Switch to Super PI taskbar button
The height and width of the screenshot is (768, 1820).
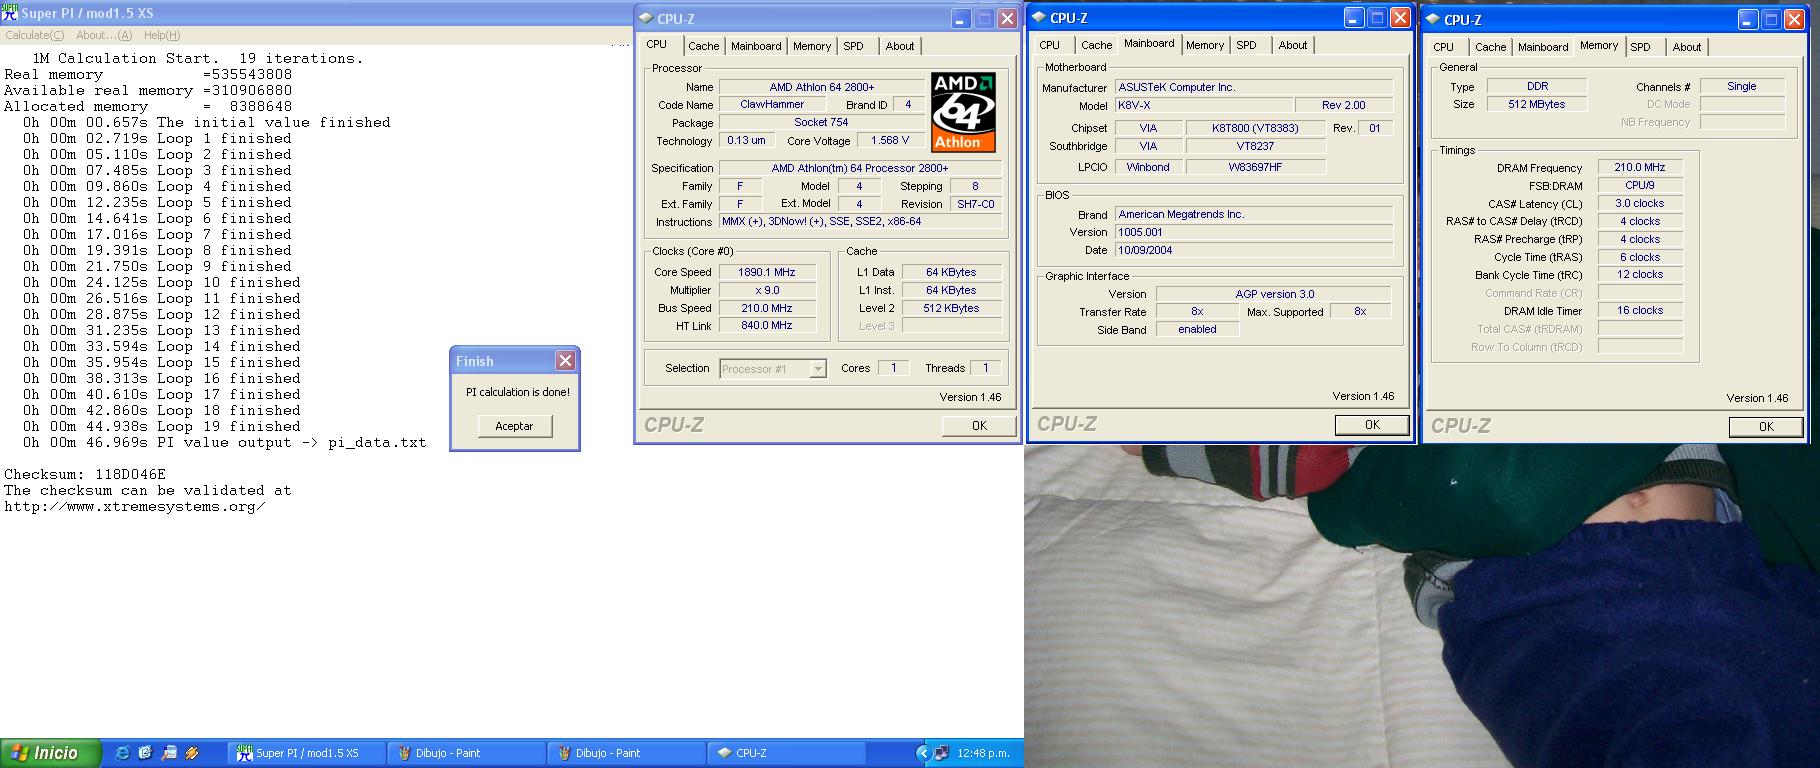click(x=307, y=753)
